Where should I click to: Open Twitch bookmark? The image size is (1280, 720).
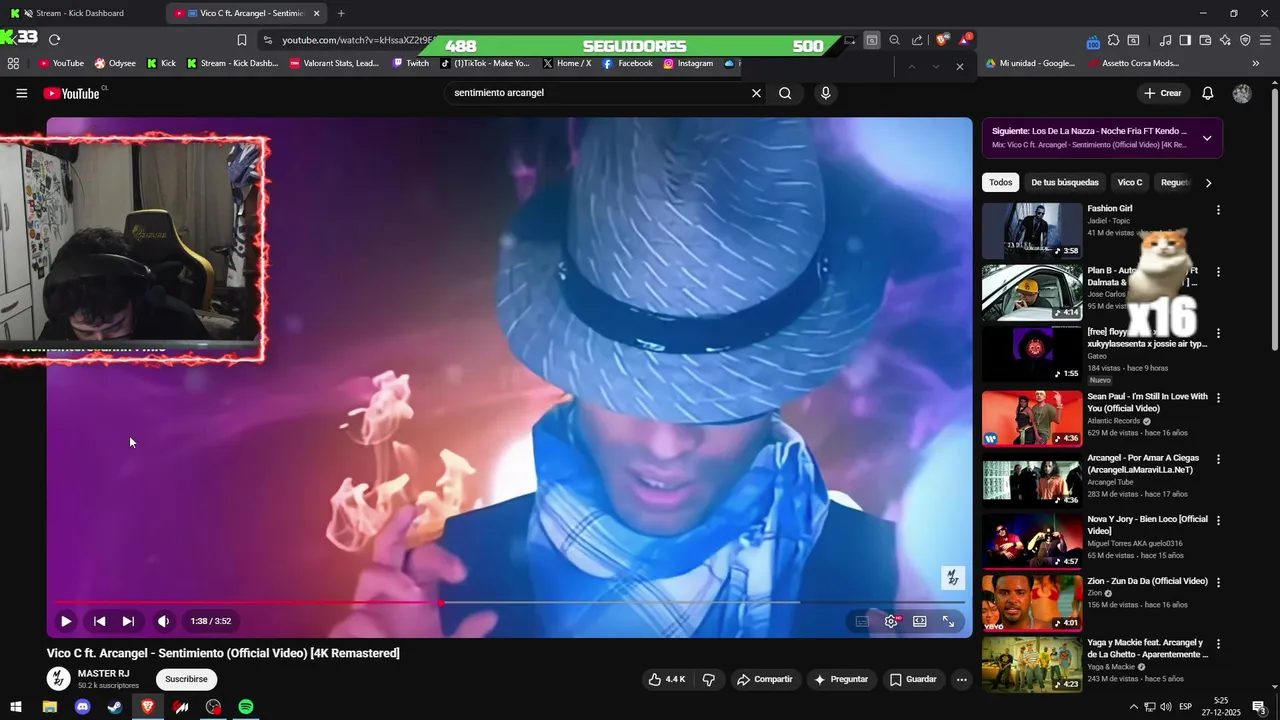411,63
